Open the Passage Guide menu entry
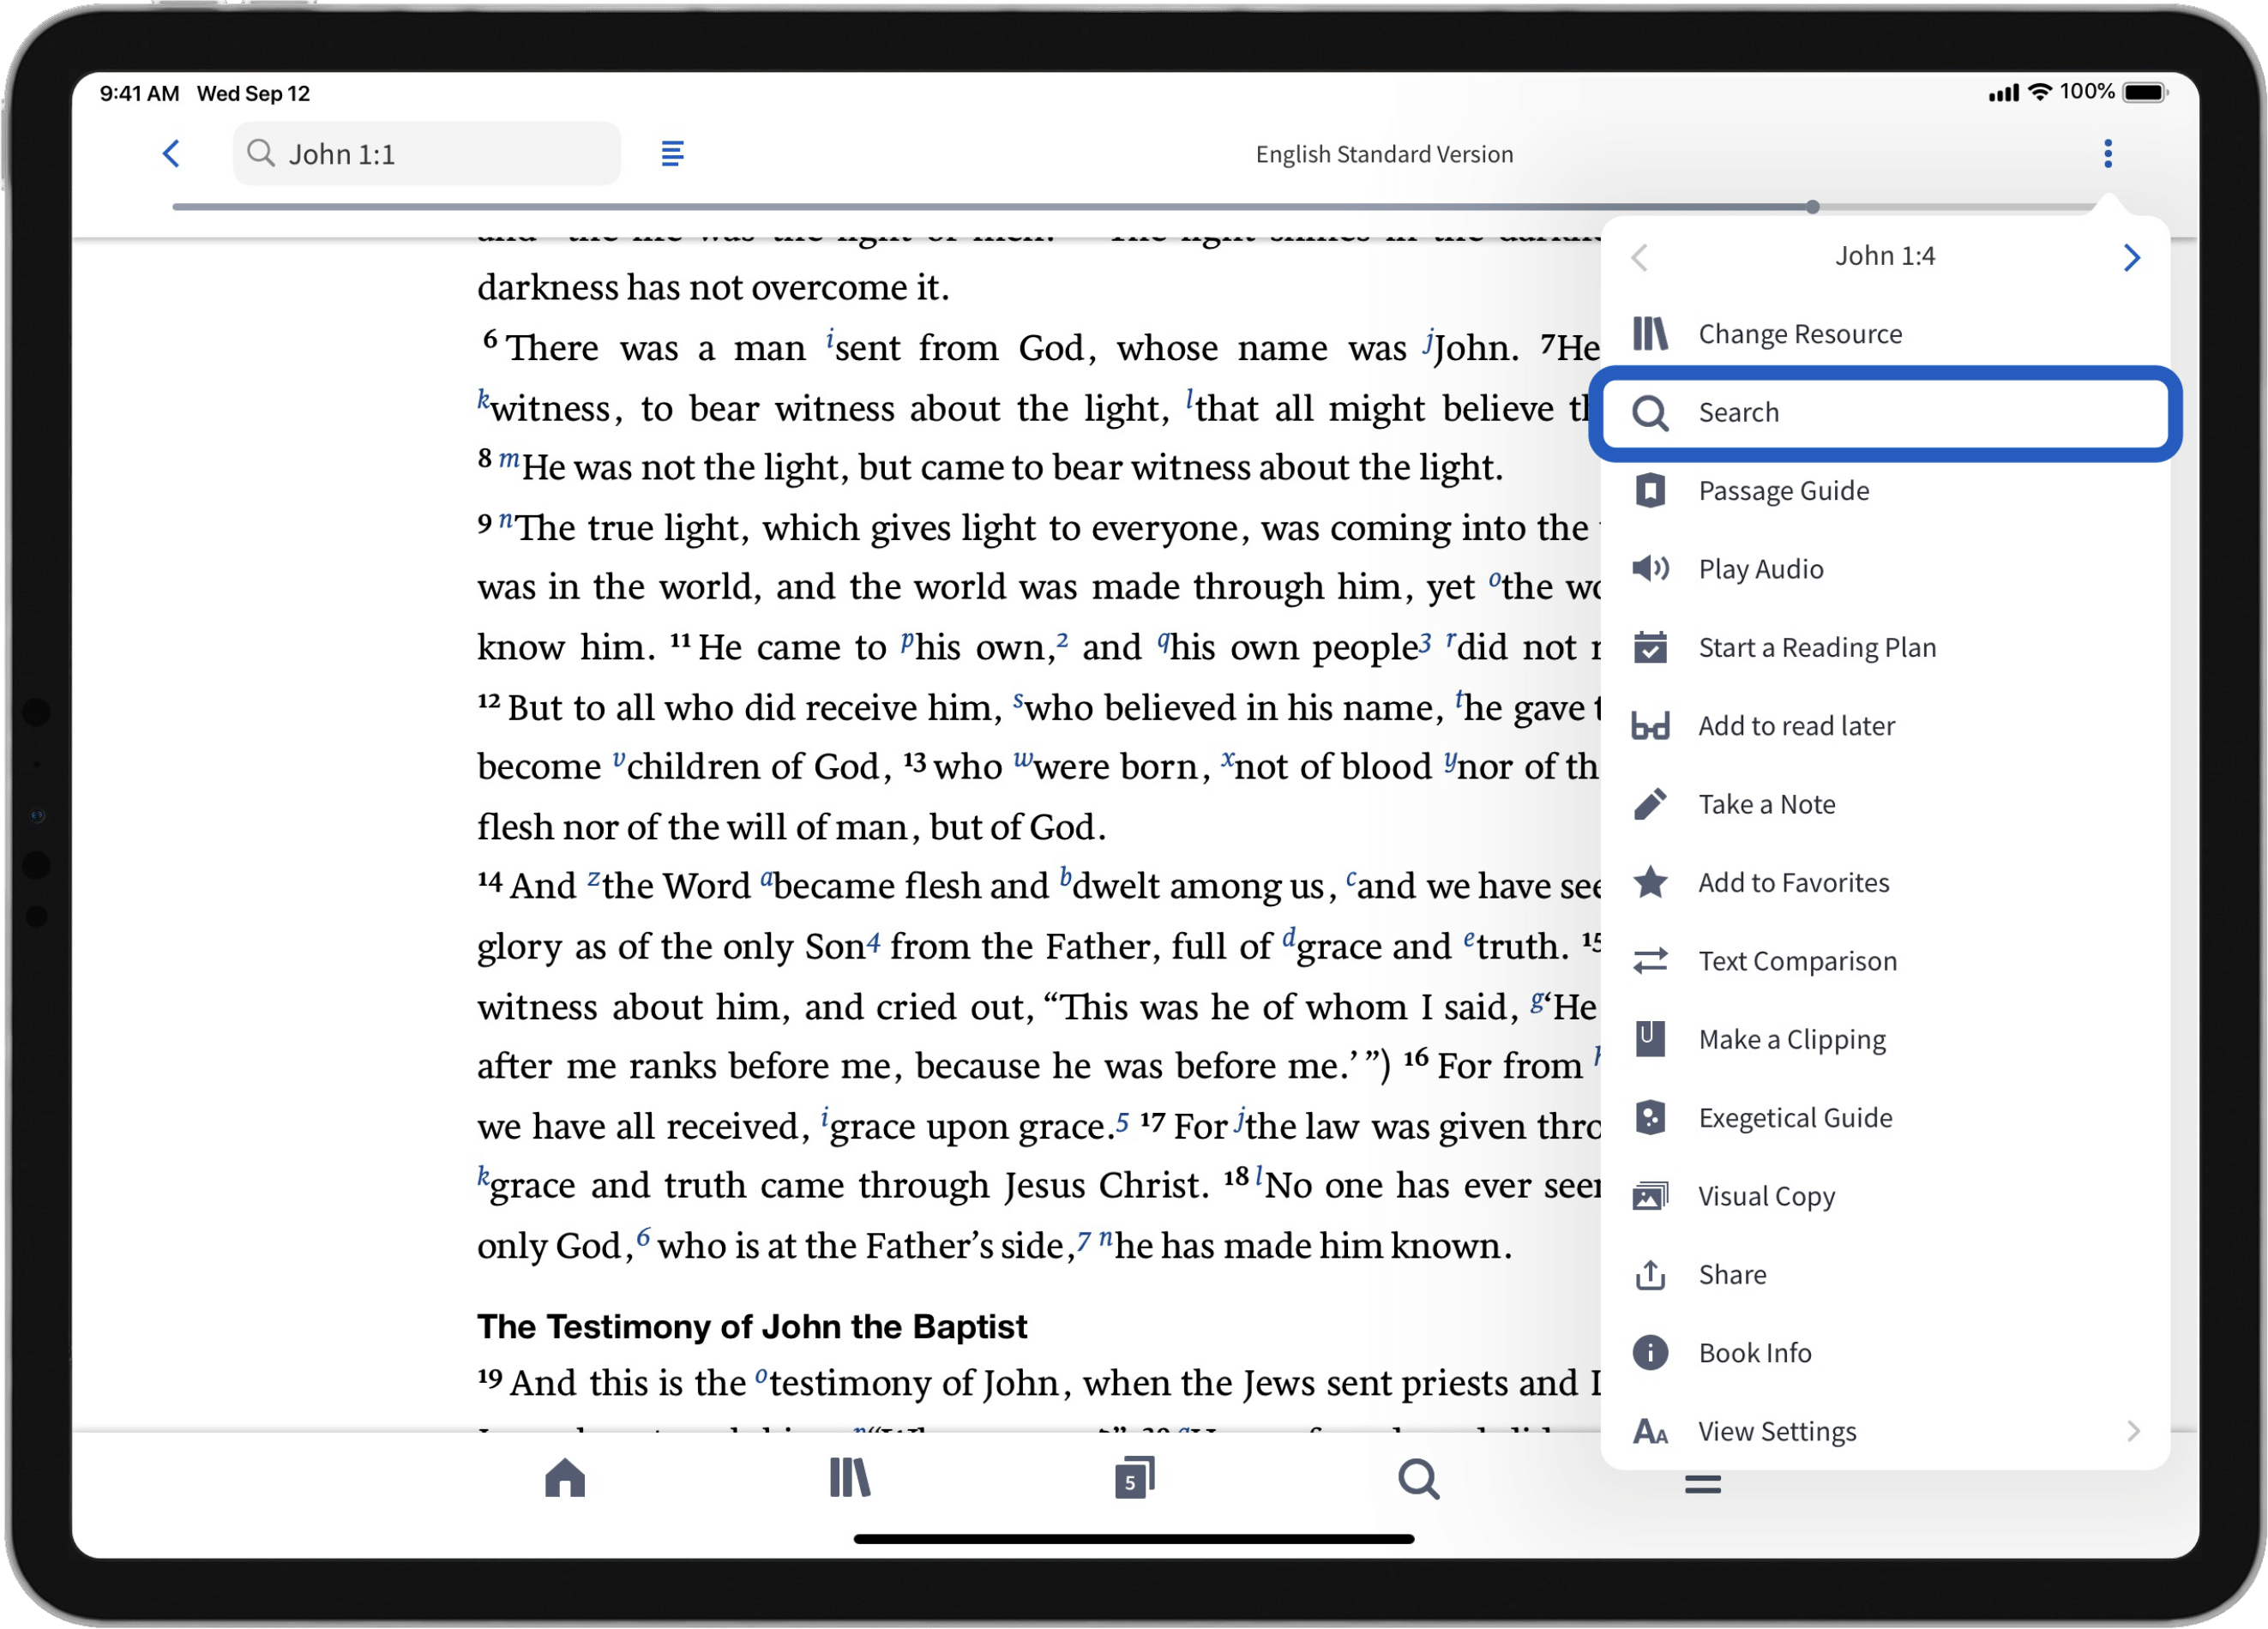The height and width of the screenshot is (1629, 2268). pos(1885,491)
